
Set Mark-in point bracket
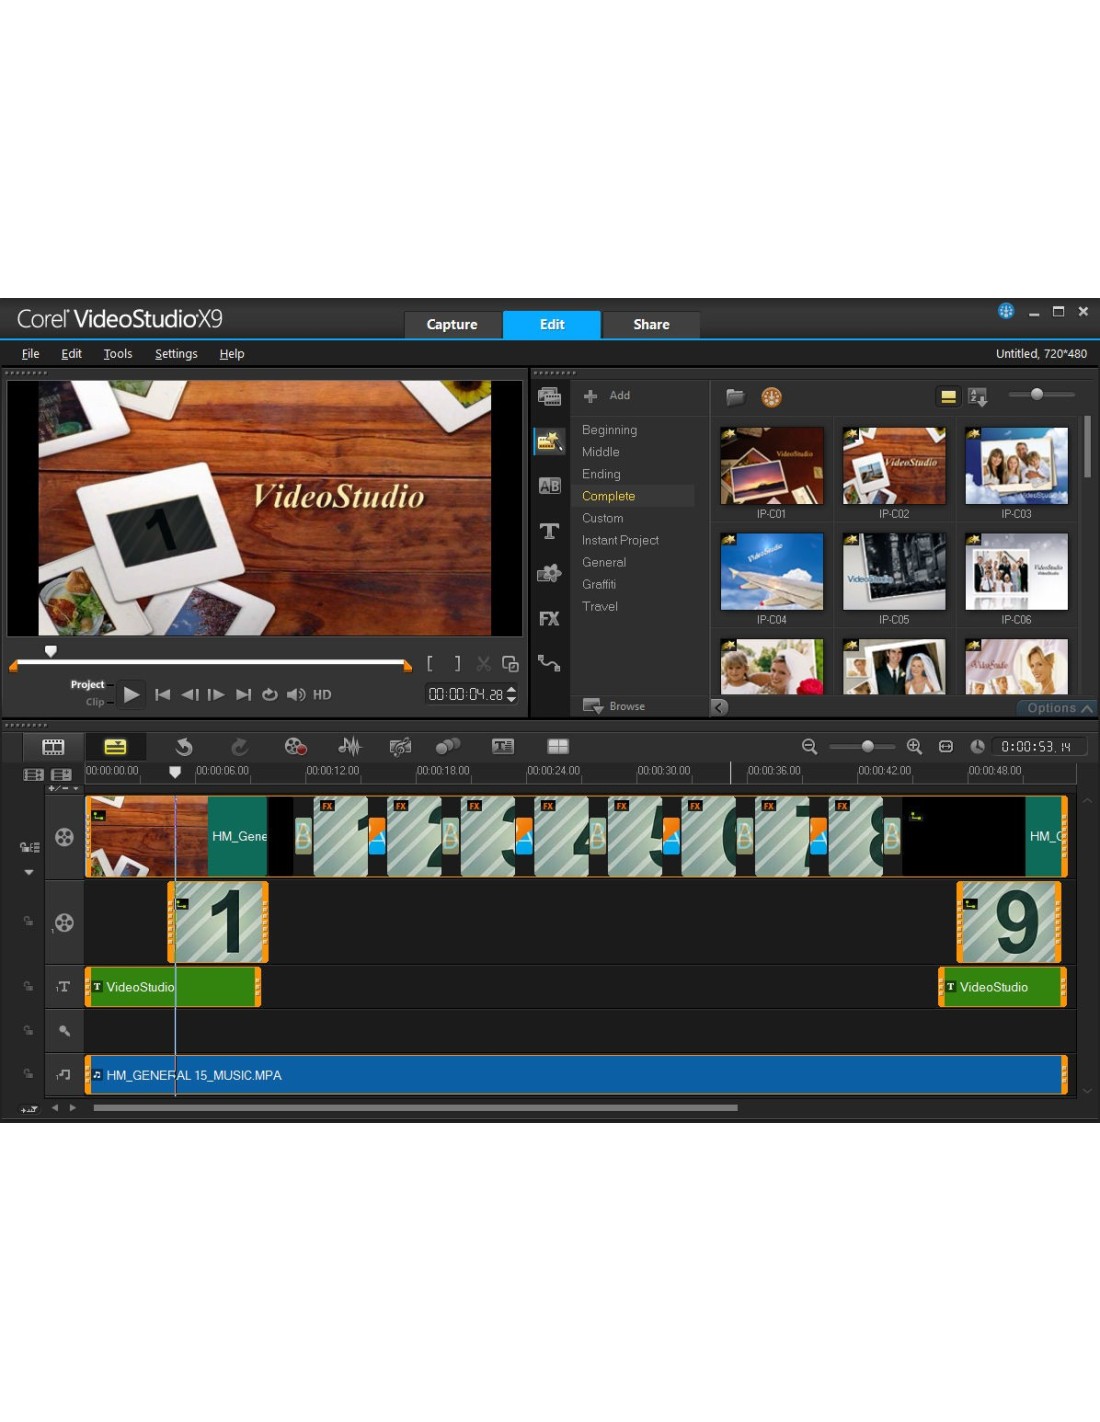[430, 663]
